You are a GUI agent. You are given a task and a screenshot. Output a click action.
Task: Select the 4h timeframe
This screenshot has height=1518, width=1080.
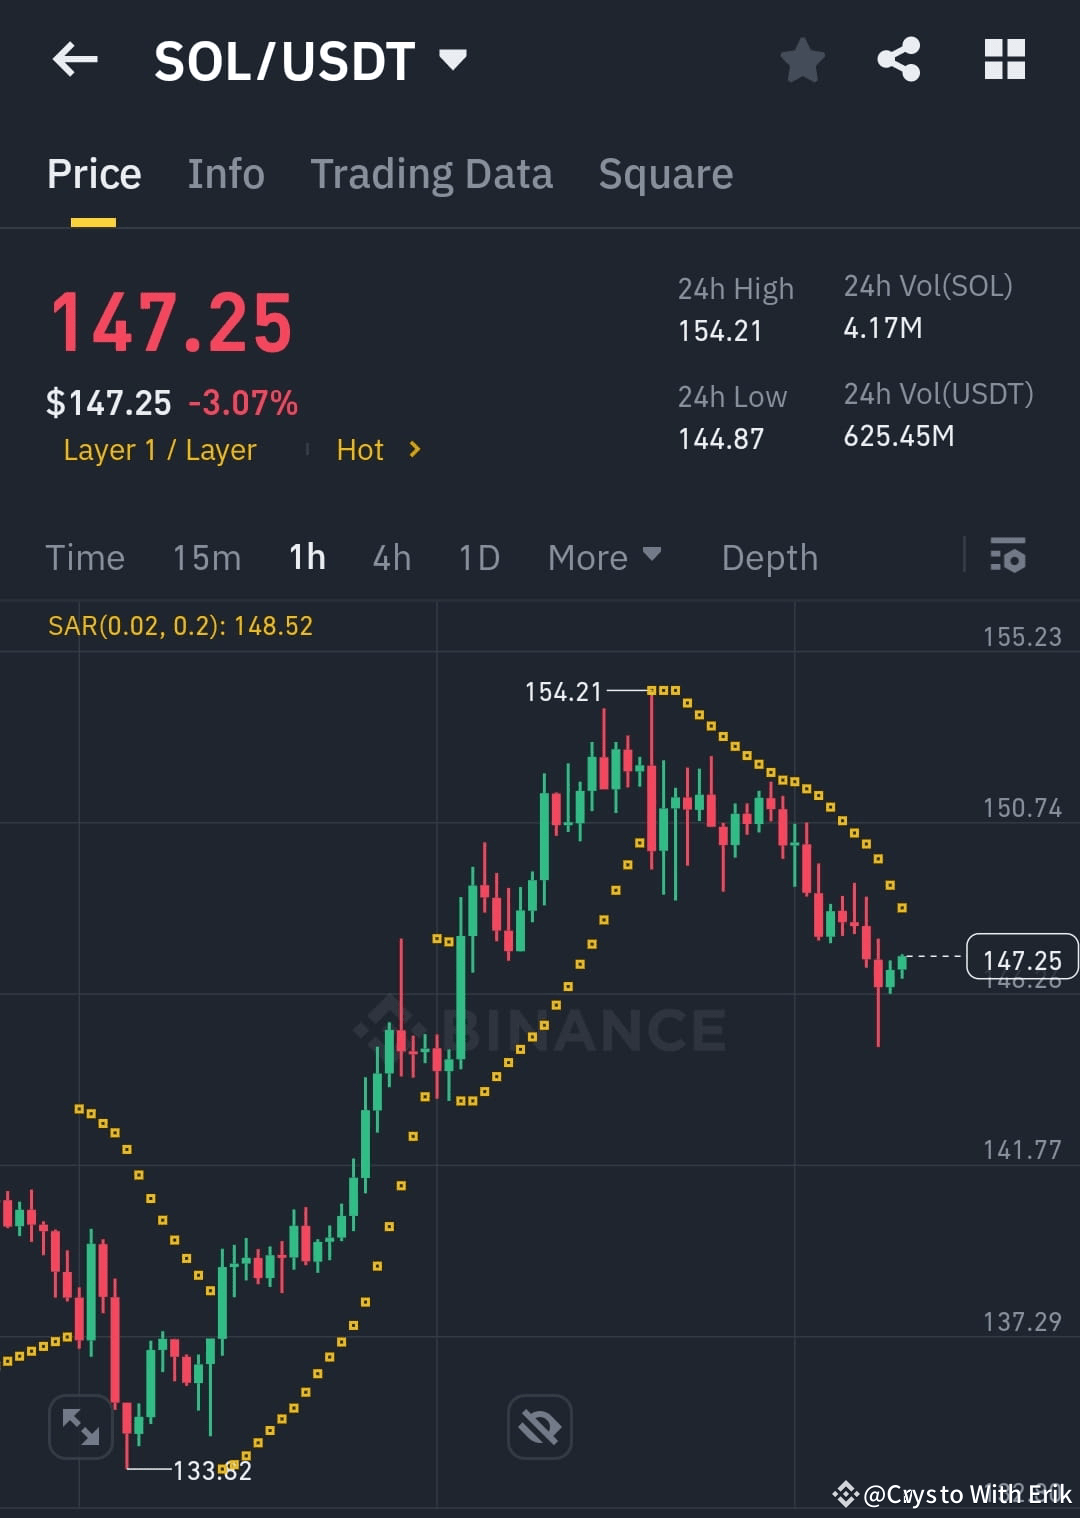coord(391,557)
